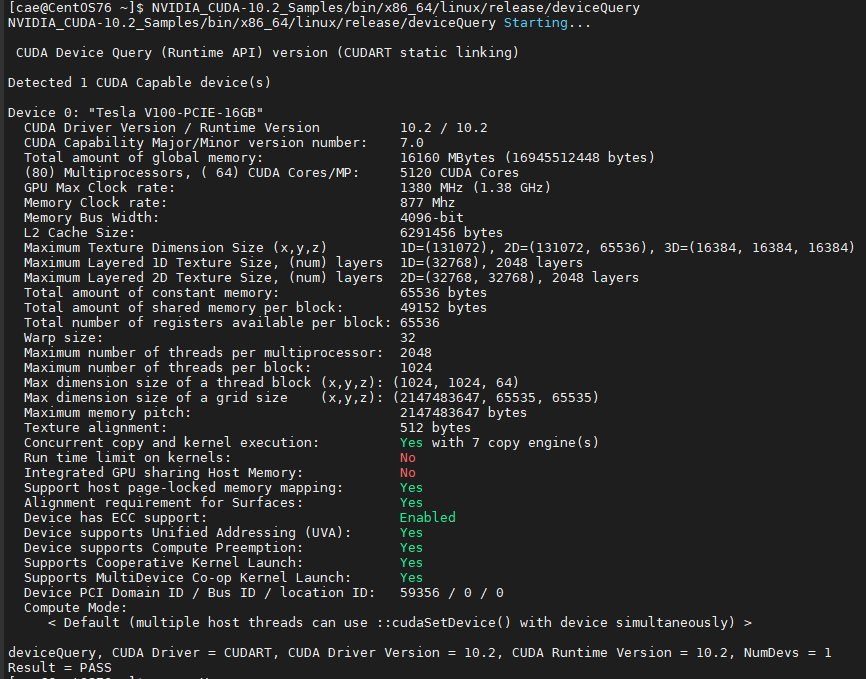Click the deviceQuery command at the prompt
This screenshot has height=679, width=866.
click(x=395, y=8)
